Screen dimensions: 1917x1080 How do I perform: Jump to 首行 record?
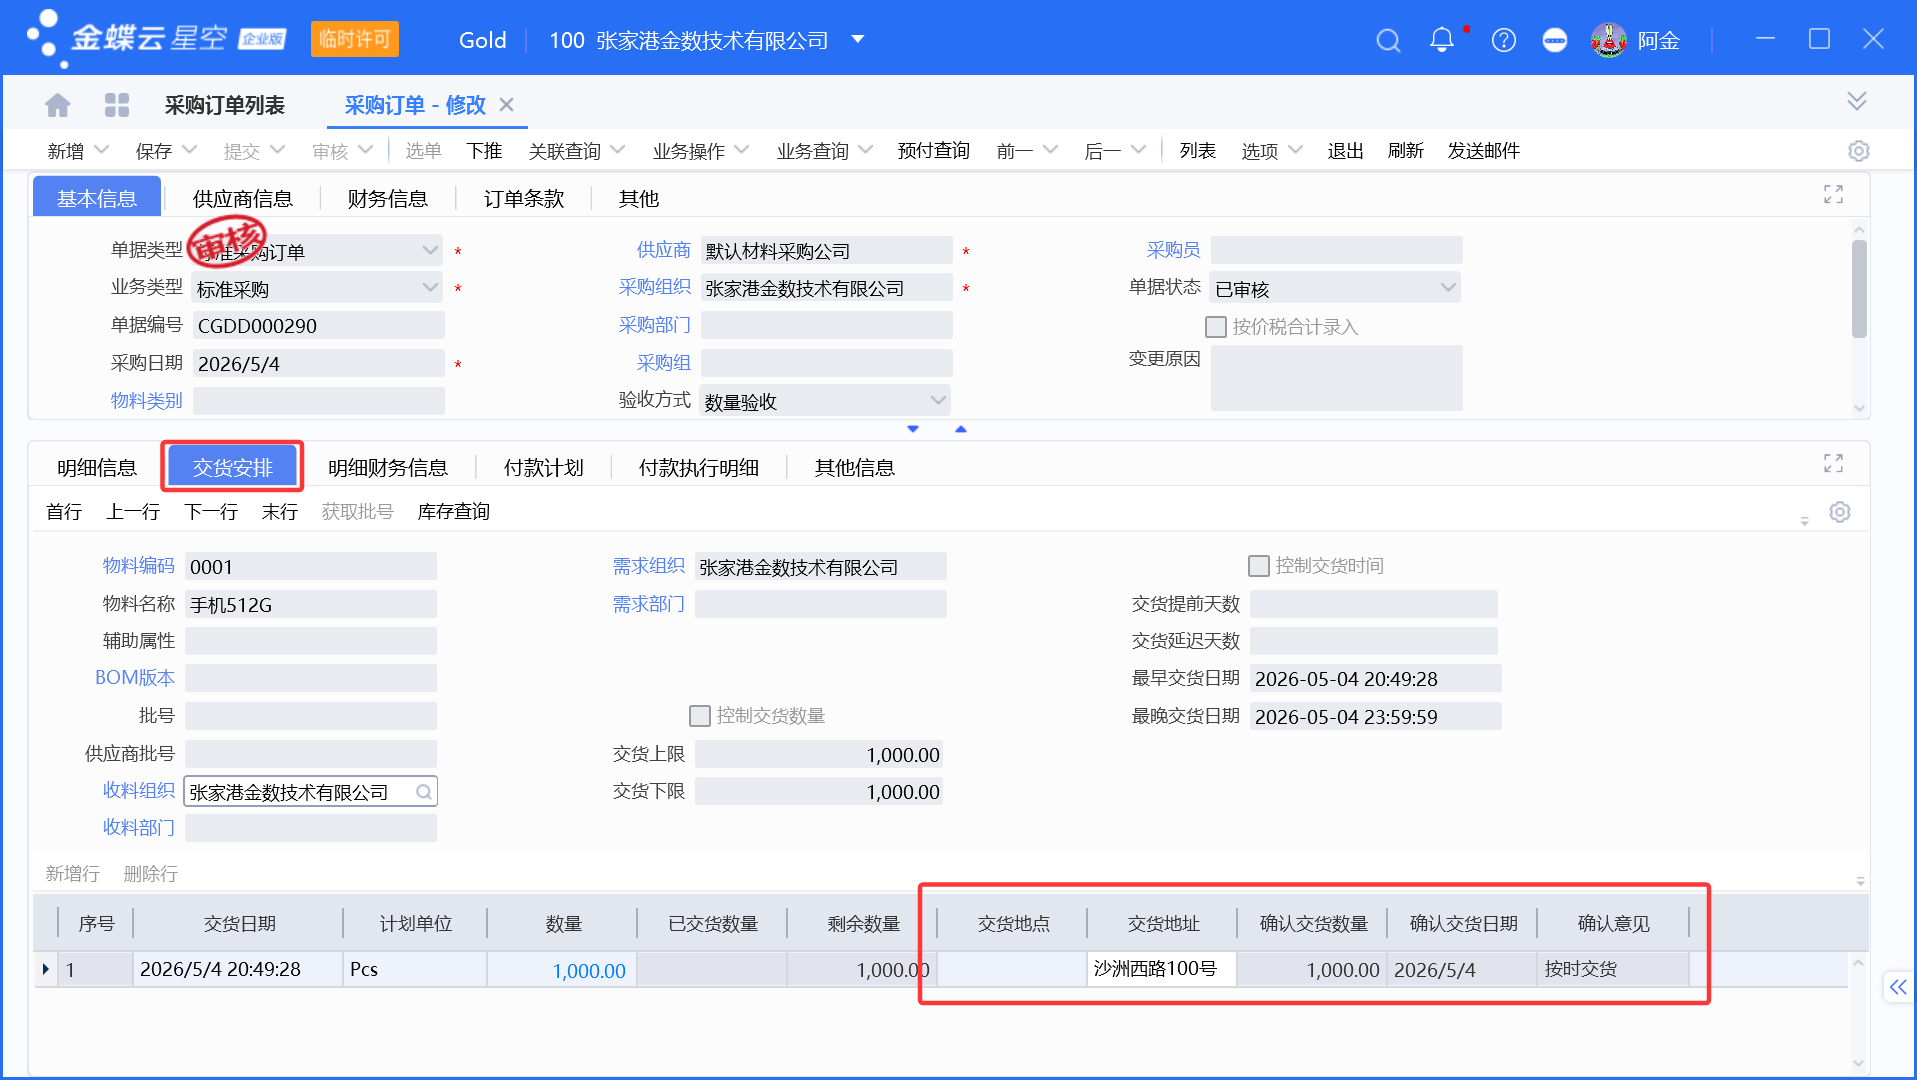tap(64, 512)
